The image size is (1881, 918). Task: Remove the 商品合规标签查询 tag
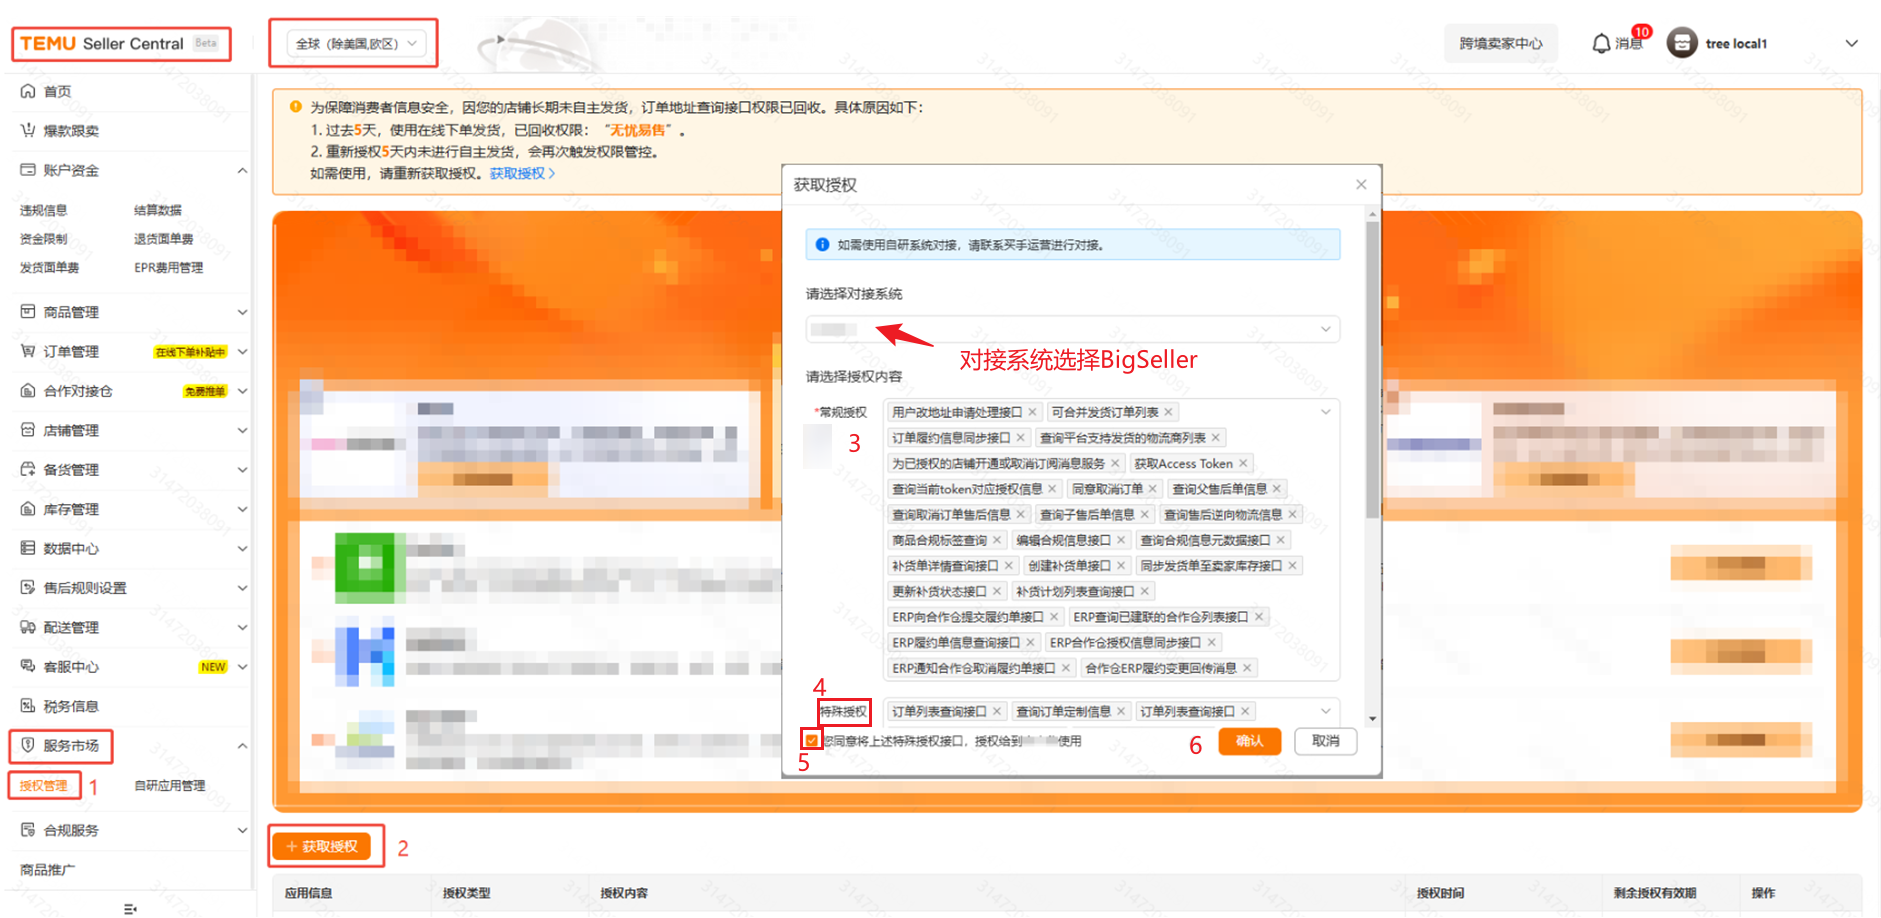coord(996,540)
